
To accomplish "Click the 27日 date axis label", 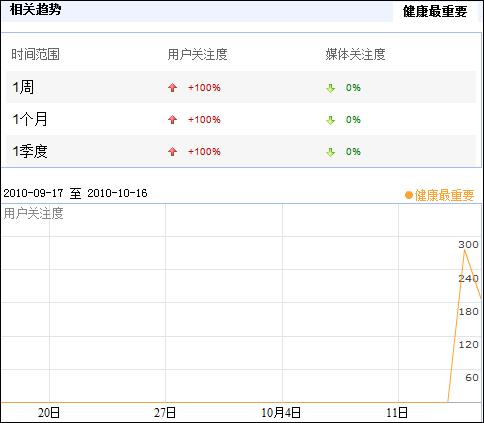I will pyautogui.click(x=165, y=413).
